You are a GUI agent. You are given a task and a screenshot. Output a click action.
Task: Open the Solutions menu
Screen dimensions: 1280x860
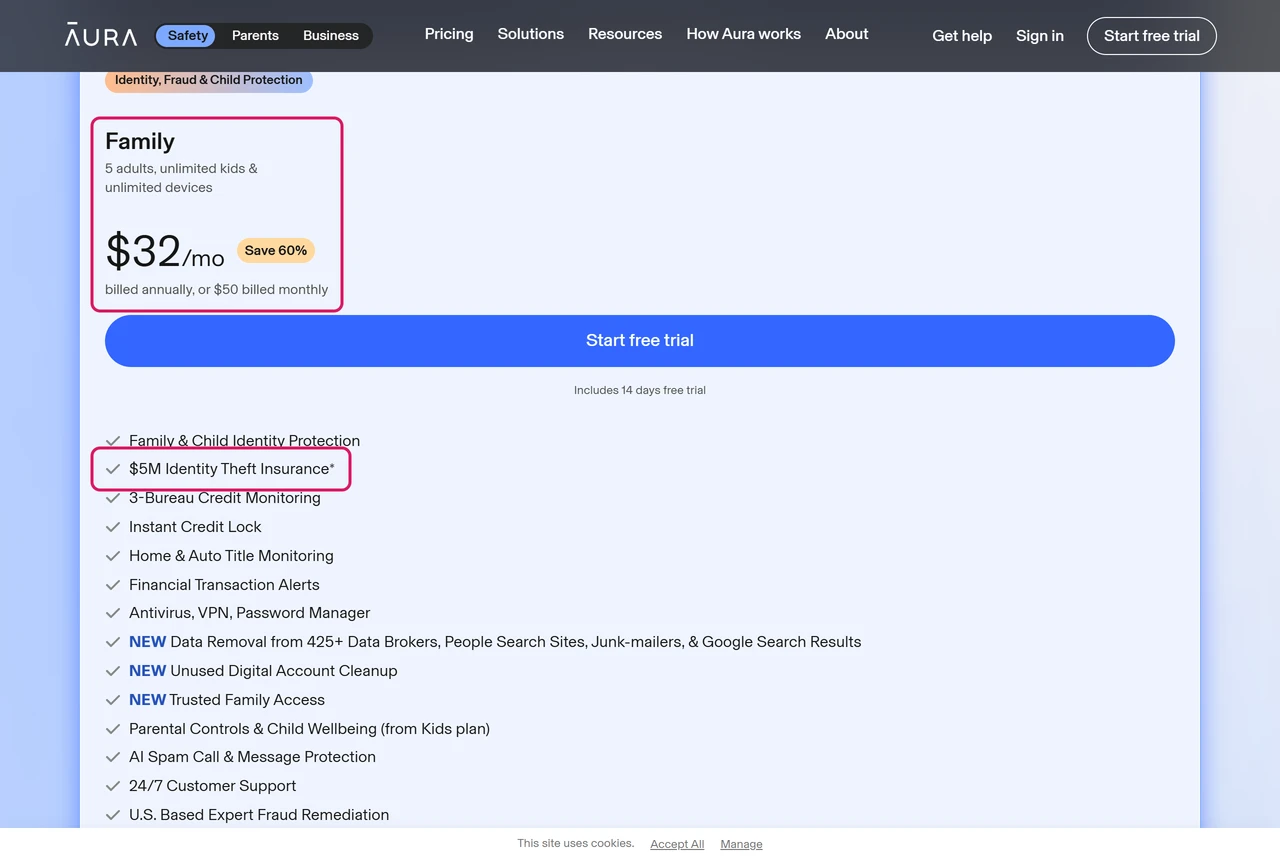click(x=531, y=34)
